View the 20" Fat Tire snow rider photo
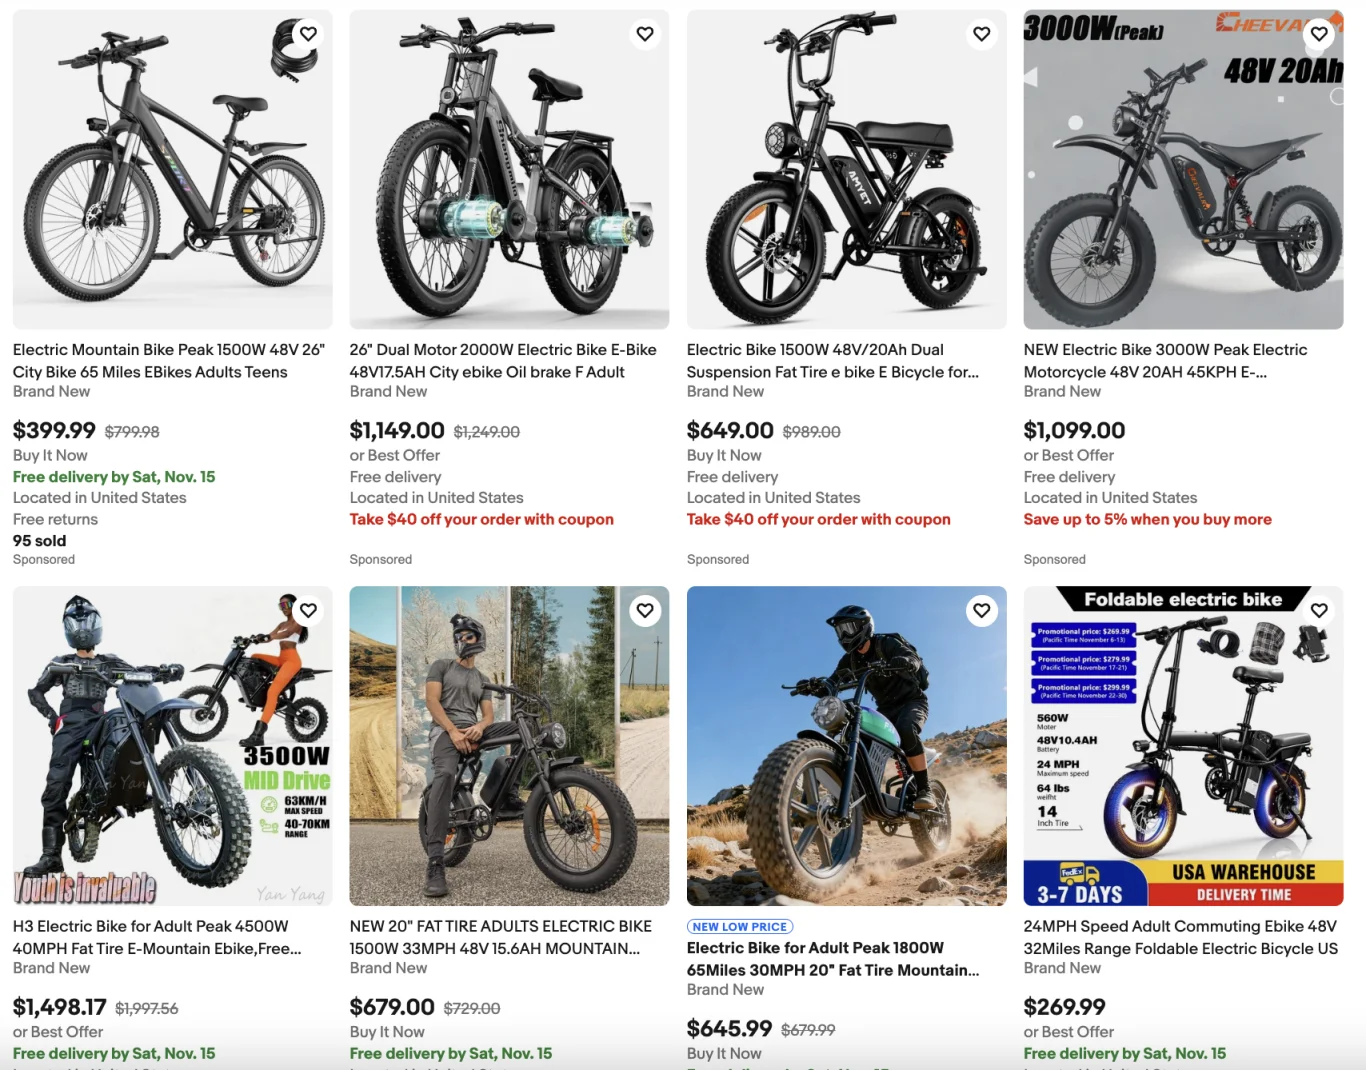The width and height of the screenshot is (1366, 1070). (x=509, y=746)
